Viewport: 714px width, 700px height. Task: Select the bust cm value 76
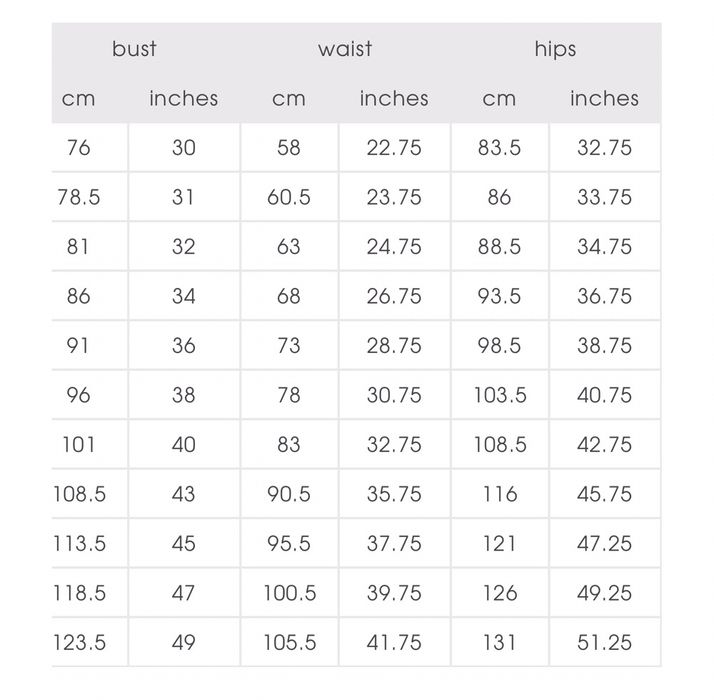tap(78, 148)
